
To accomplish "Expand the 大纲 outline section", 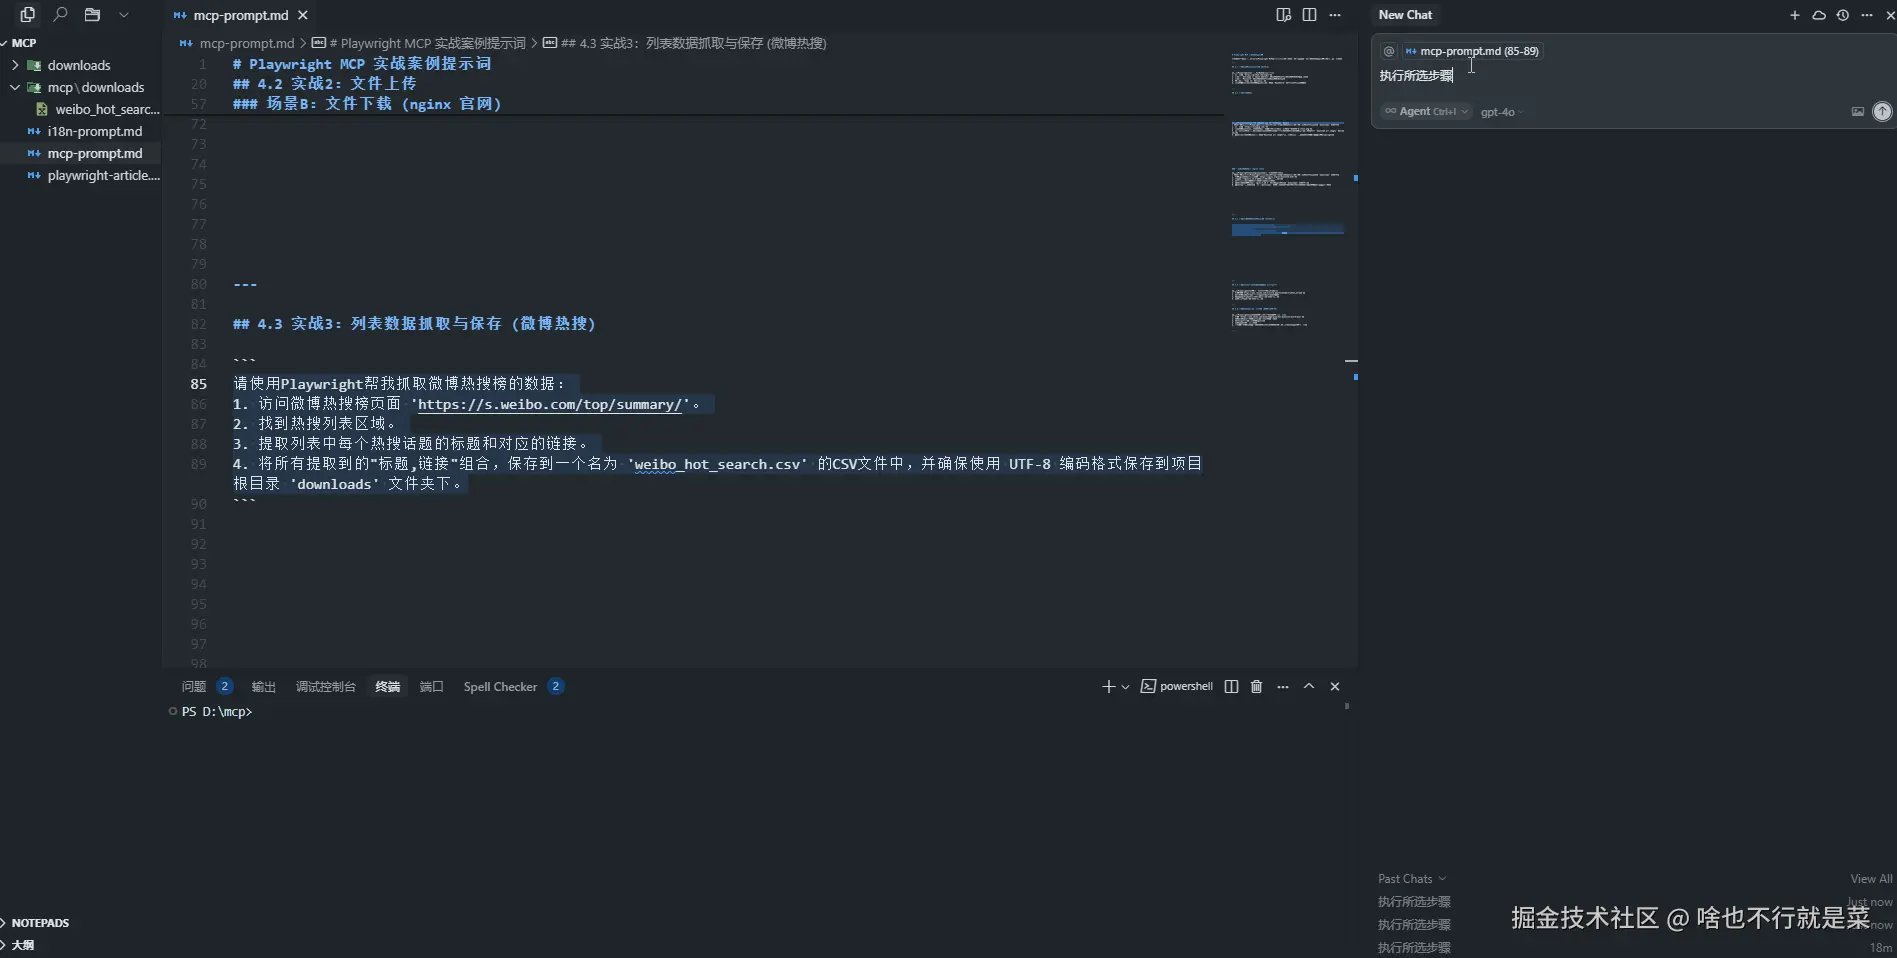I will (22, 945).
